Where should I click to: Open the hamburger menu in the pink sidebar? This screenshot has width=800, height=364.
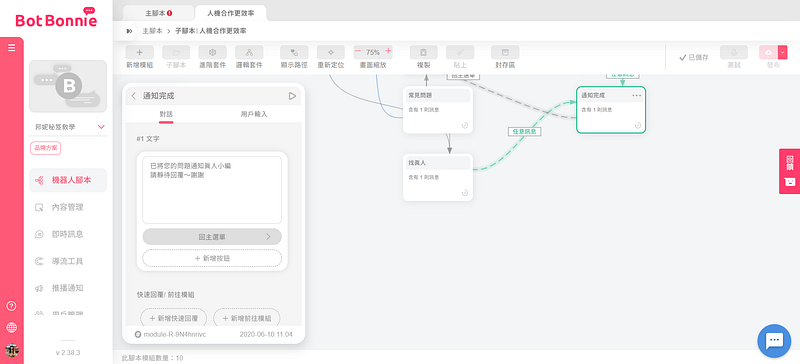click(12, 48)
